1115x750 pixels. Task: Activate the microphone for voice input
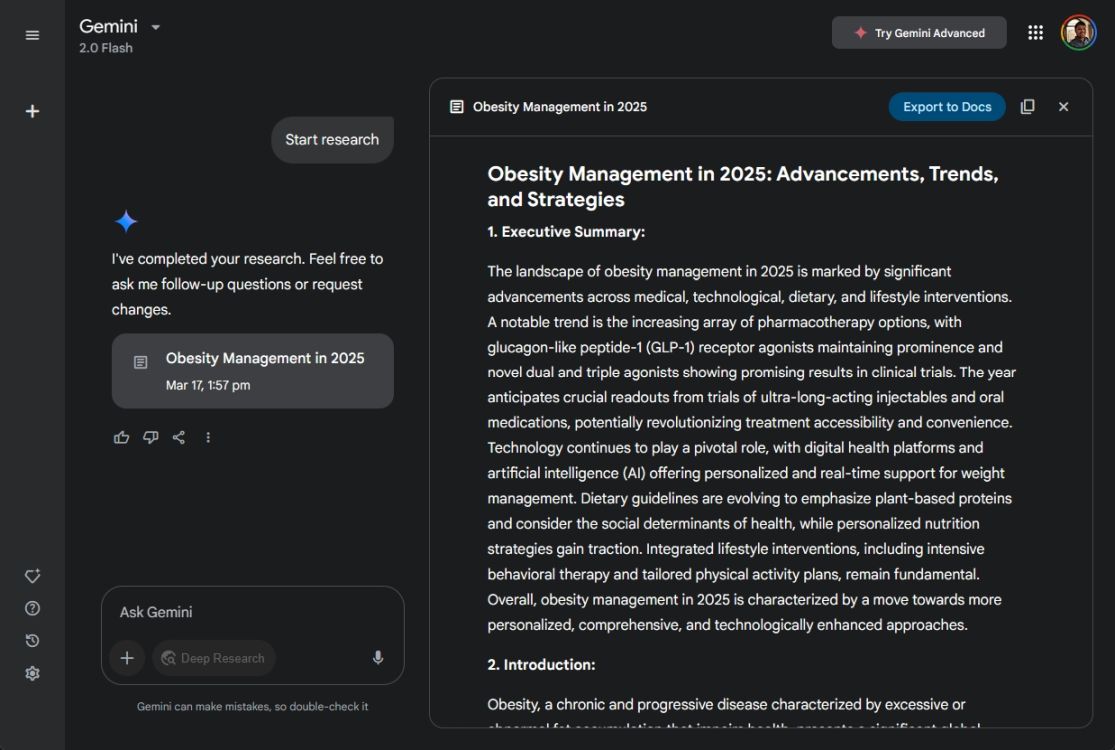click(x=377, y=658)
